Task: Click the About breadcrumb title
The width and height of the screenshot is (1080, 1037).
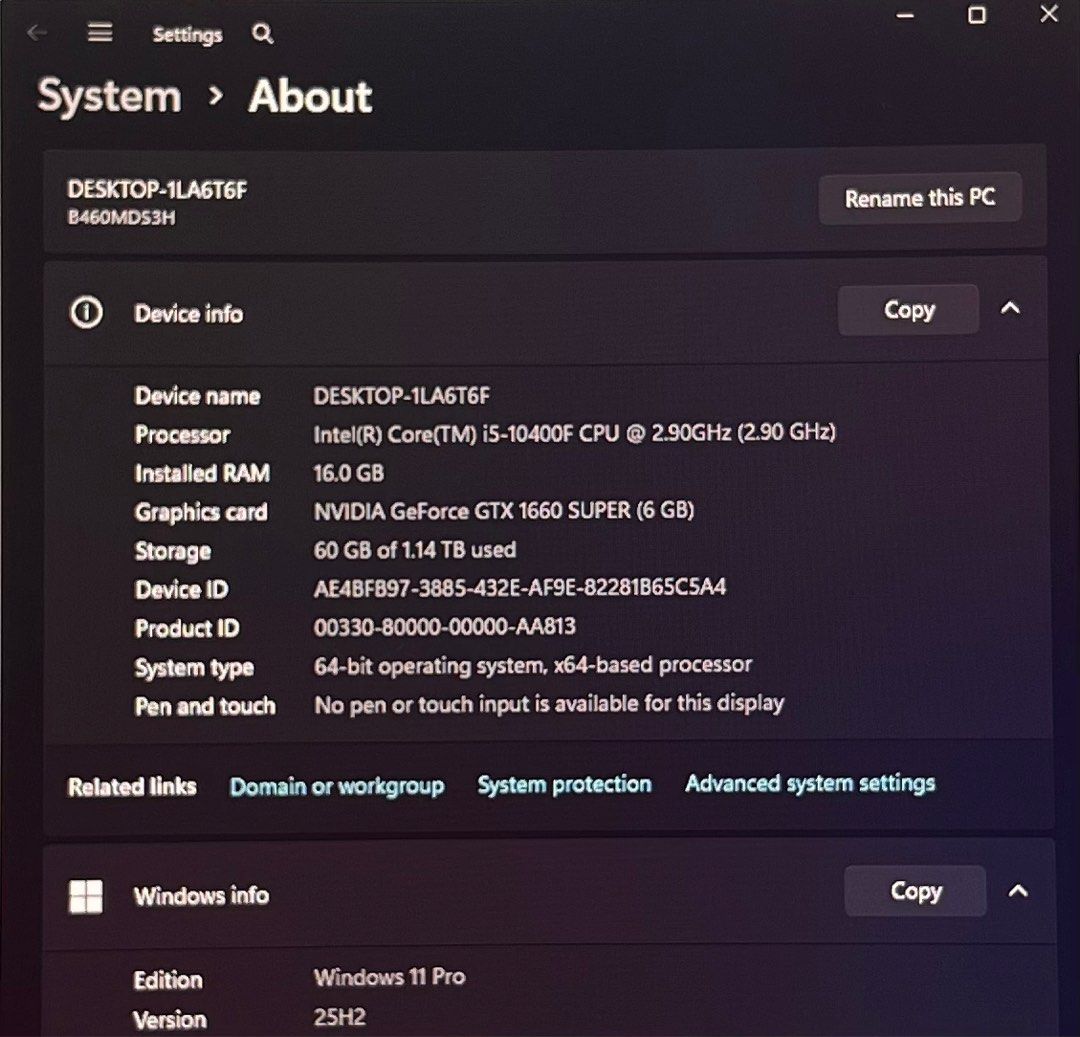Action: pos(310,95)
